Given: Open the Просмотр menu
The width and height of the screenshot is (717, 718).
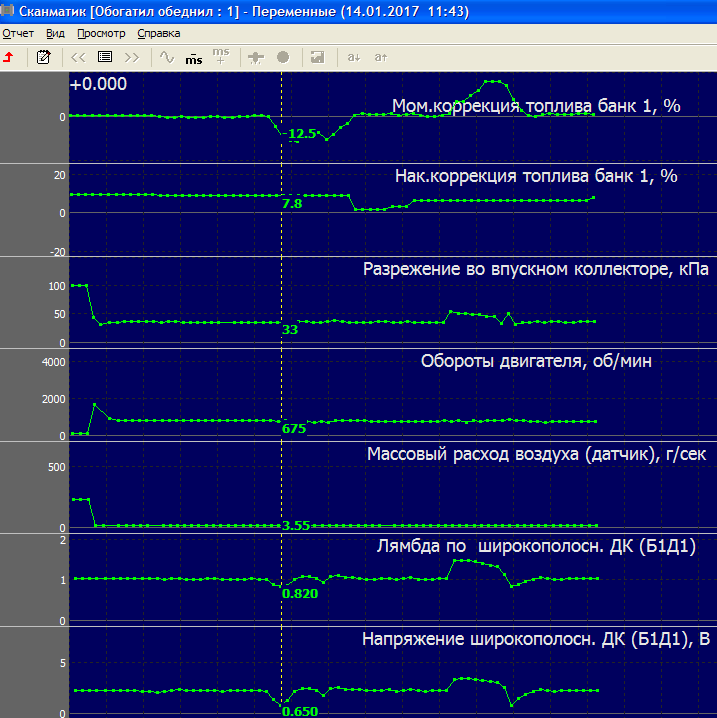Looking at the screenshot, I should coord(101,33).
